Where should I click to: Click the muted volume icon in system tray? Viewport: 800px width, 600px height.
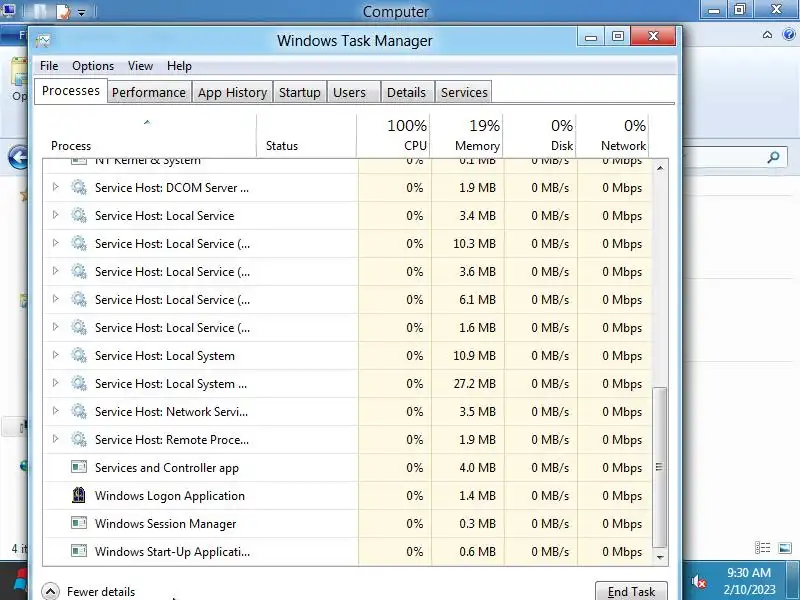click(x=698, y=581)
